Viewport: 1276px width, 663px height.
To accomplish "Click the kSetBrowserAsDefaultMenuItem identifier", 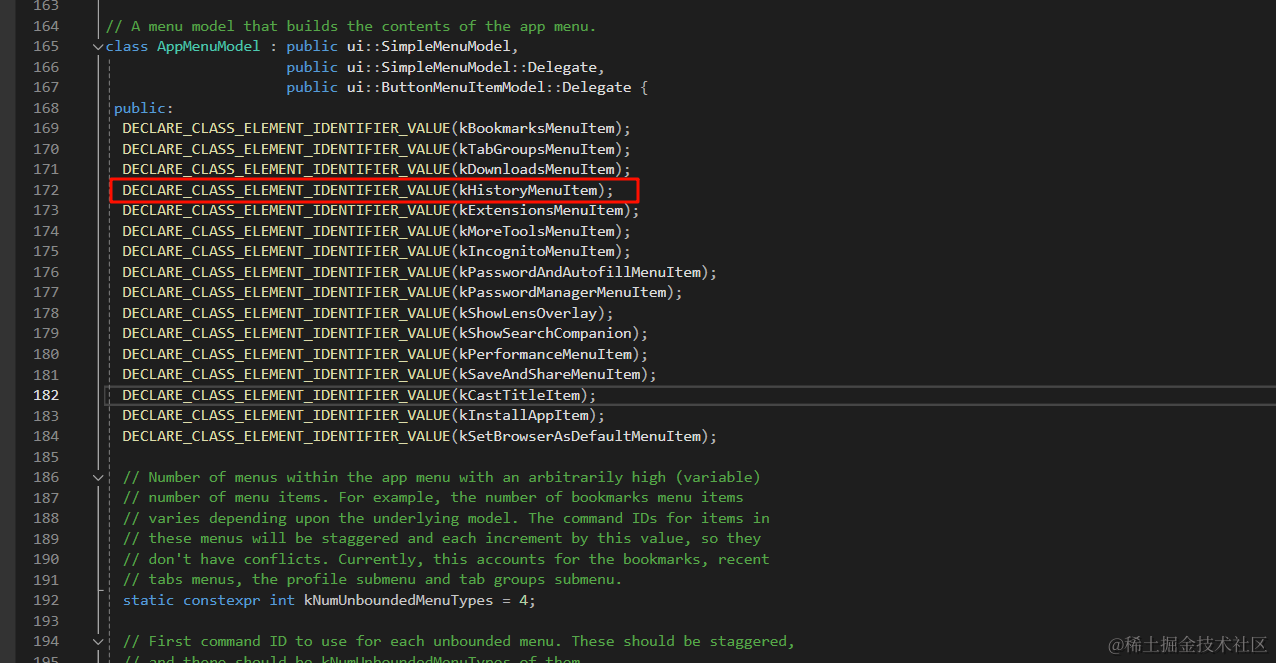I will (x=580, y=436).
